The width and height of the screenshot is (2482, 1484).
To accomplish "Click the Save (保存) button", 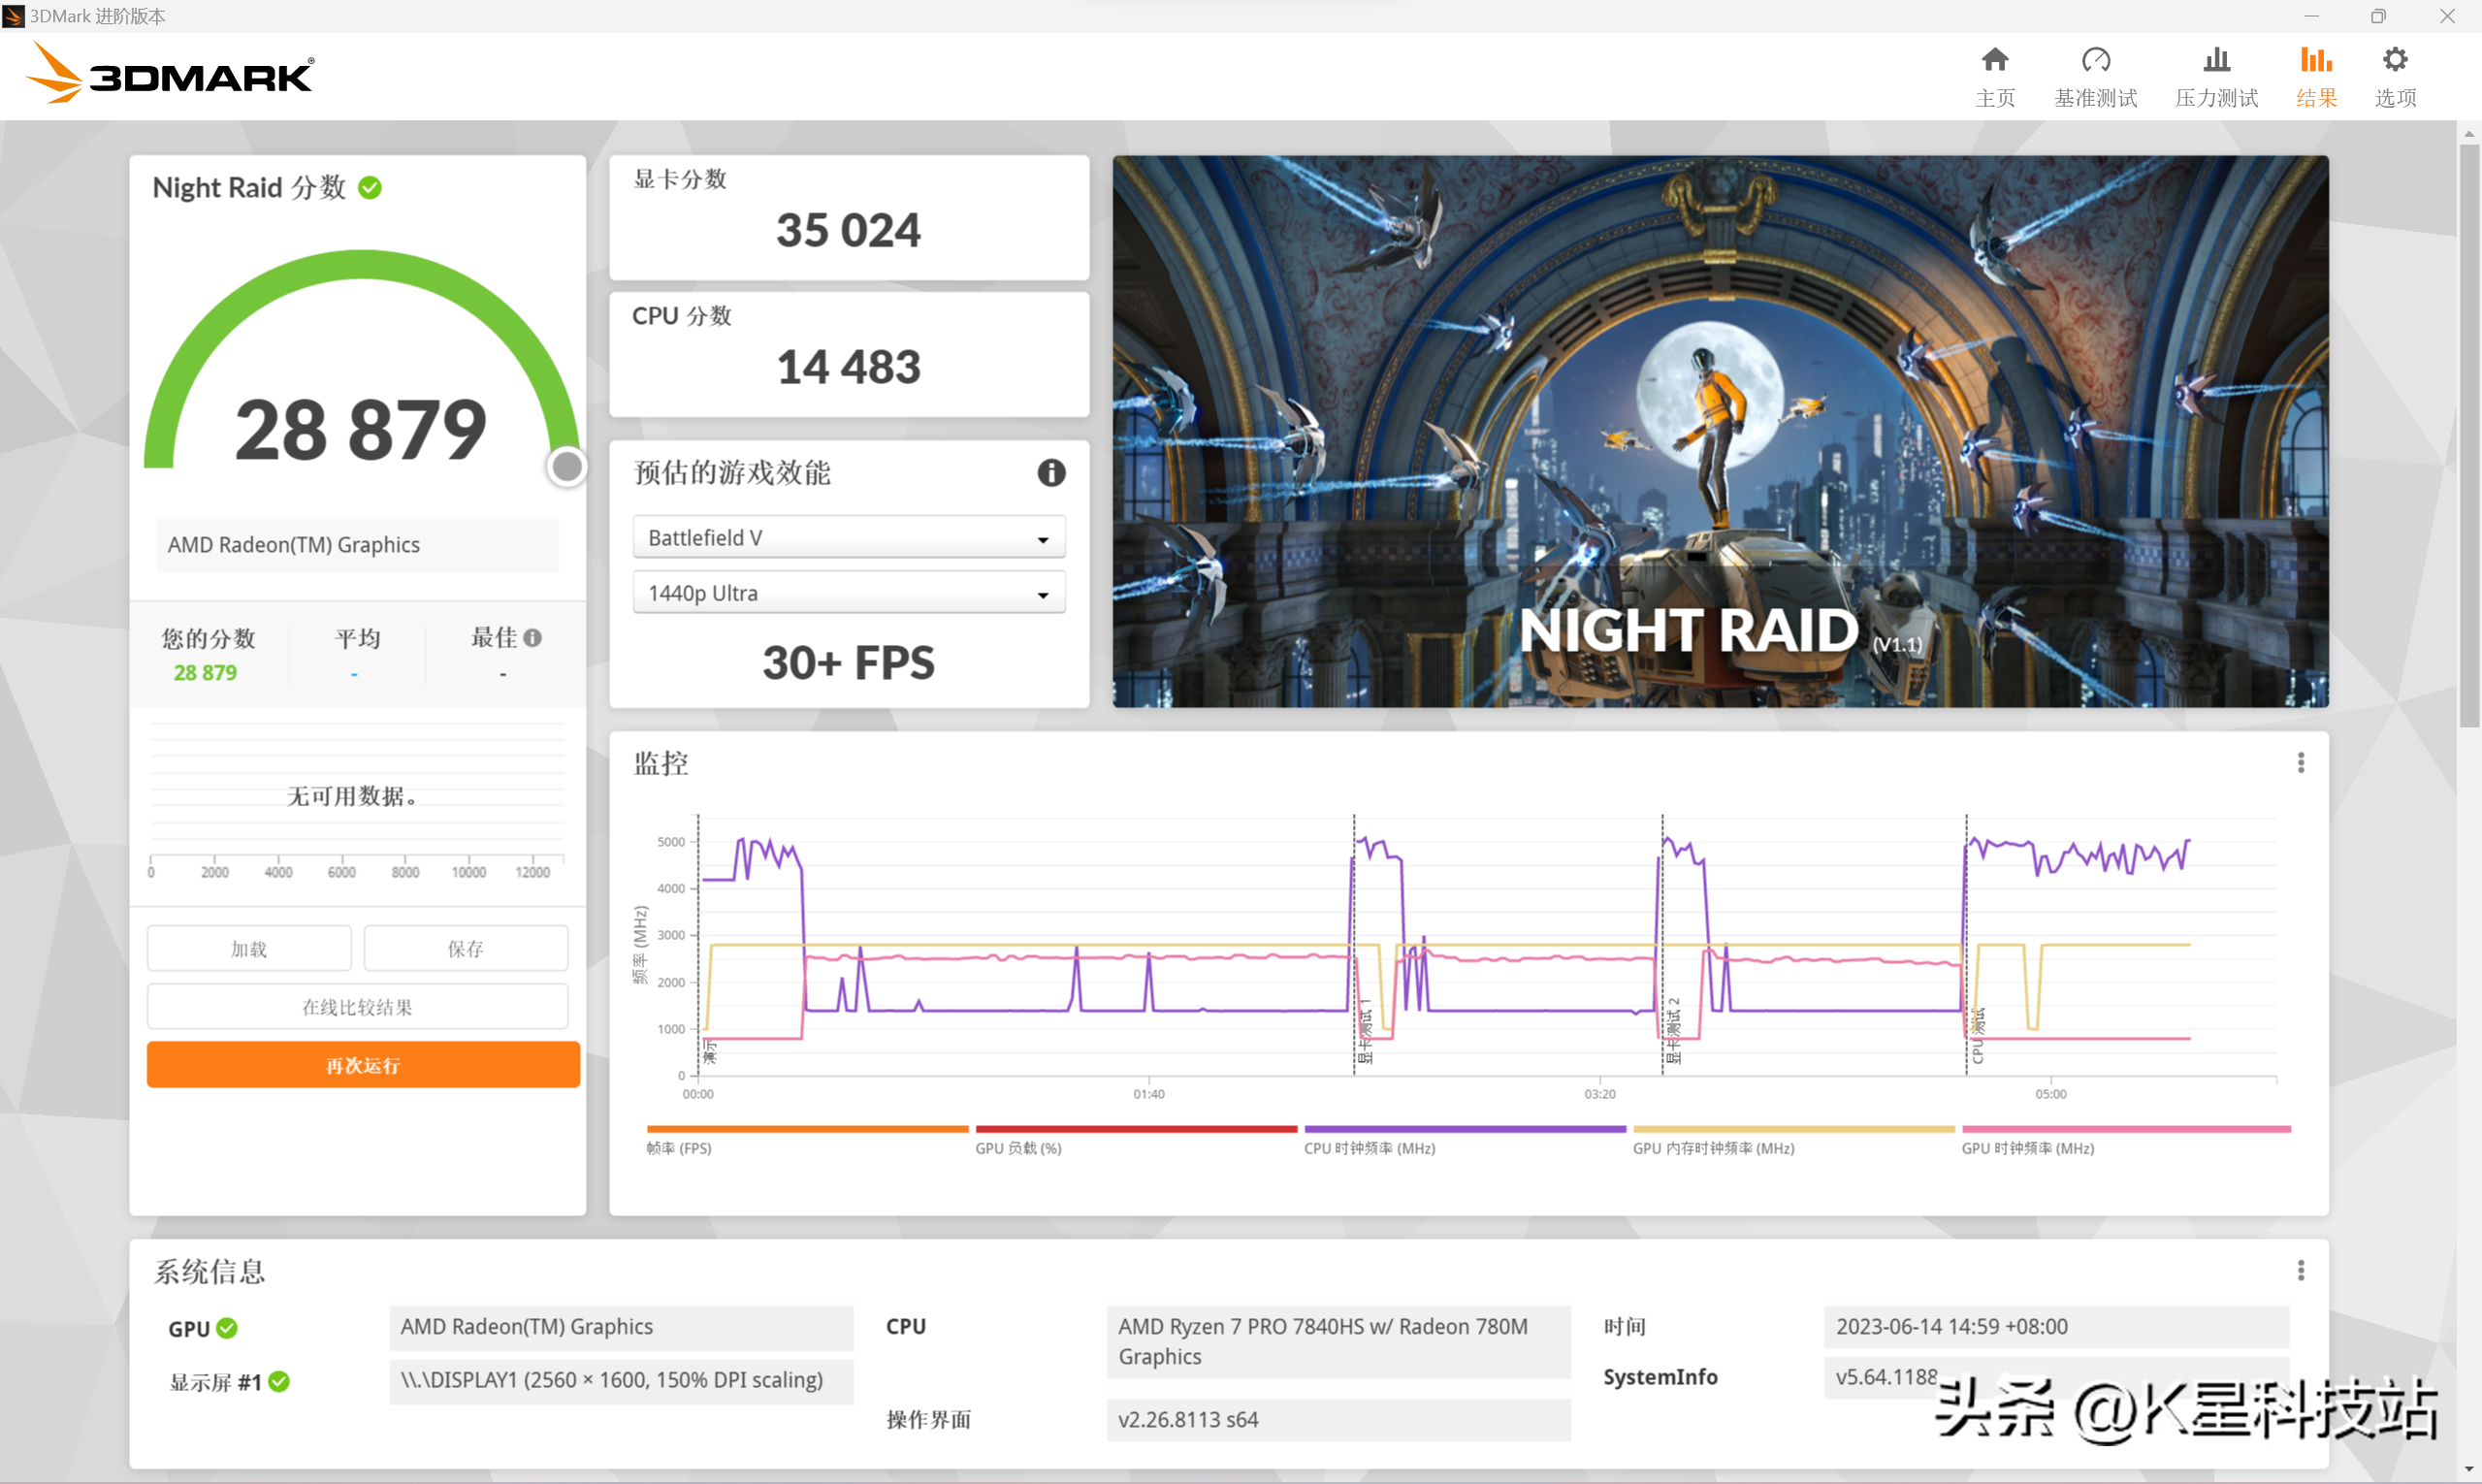I will [465, 948].
